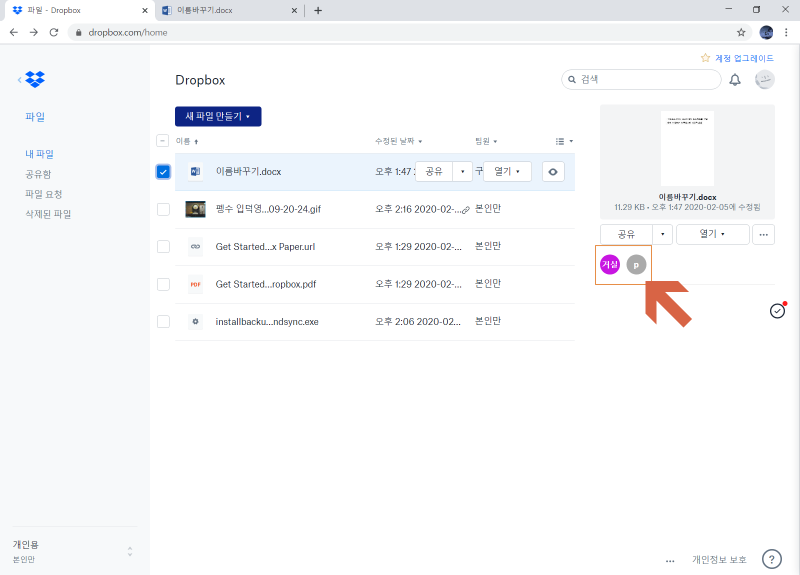Change the list view layout dropdown
The height and width of the screenshot is (575, 800).
tap(564, 141)
